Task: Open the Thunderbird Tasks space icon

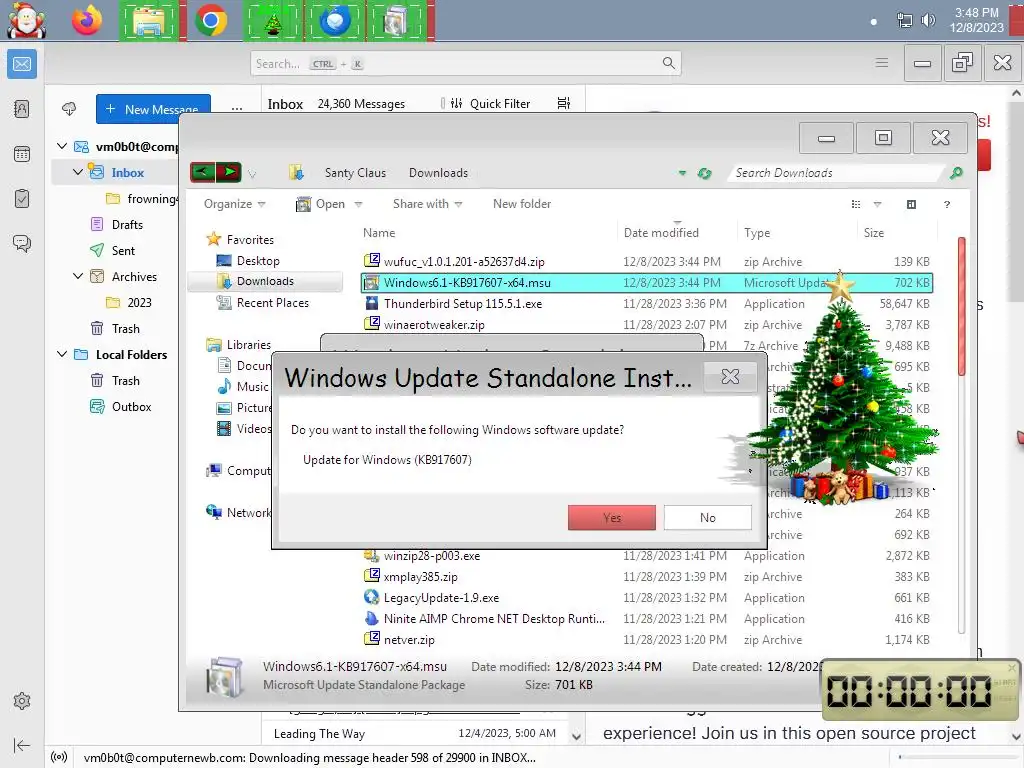Action: (22, 199)
